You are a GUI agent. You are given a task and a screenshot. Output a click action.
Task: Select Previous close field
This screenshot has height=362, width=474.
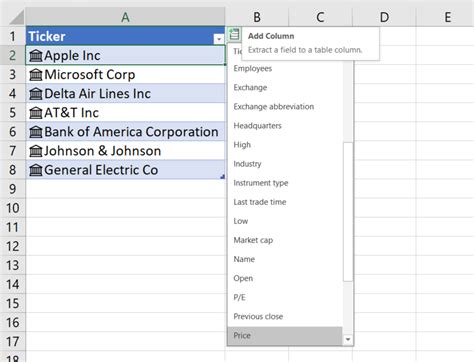click(x=285, y=316)
